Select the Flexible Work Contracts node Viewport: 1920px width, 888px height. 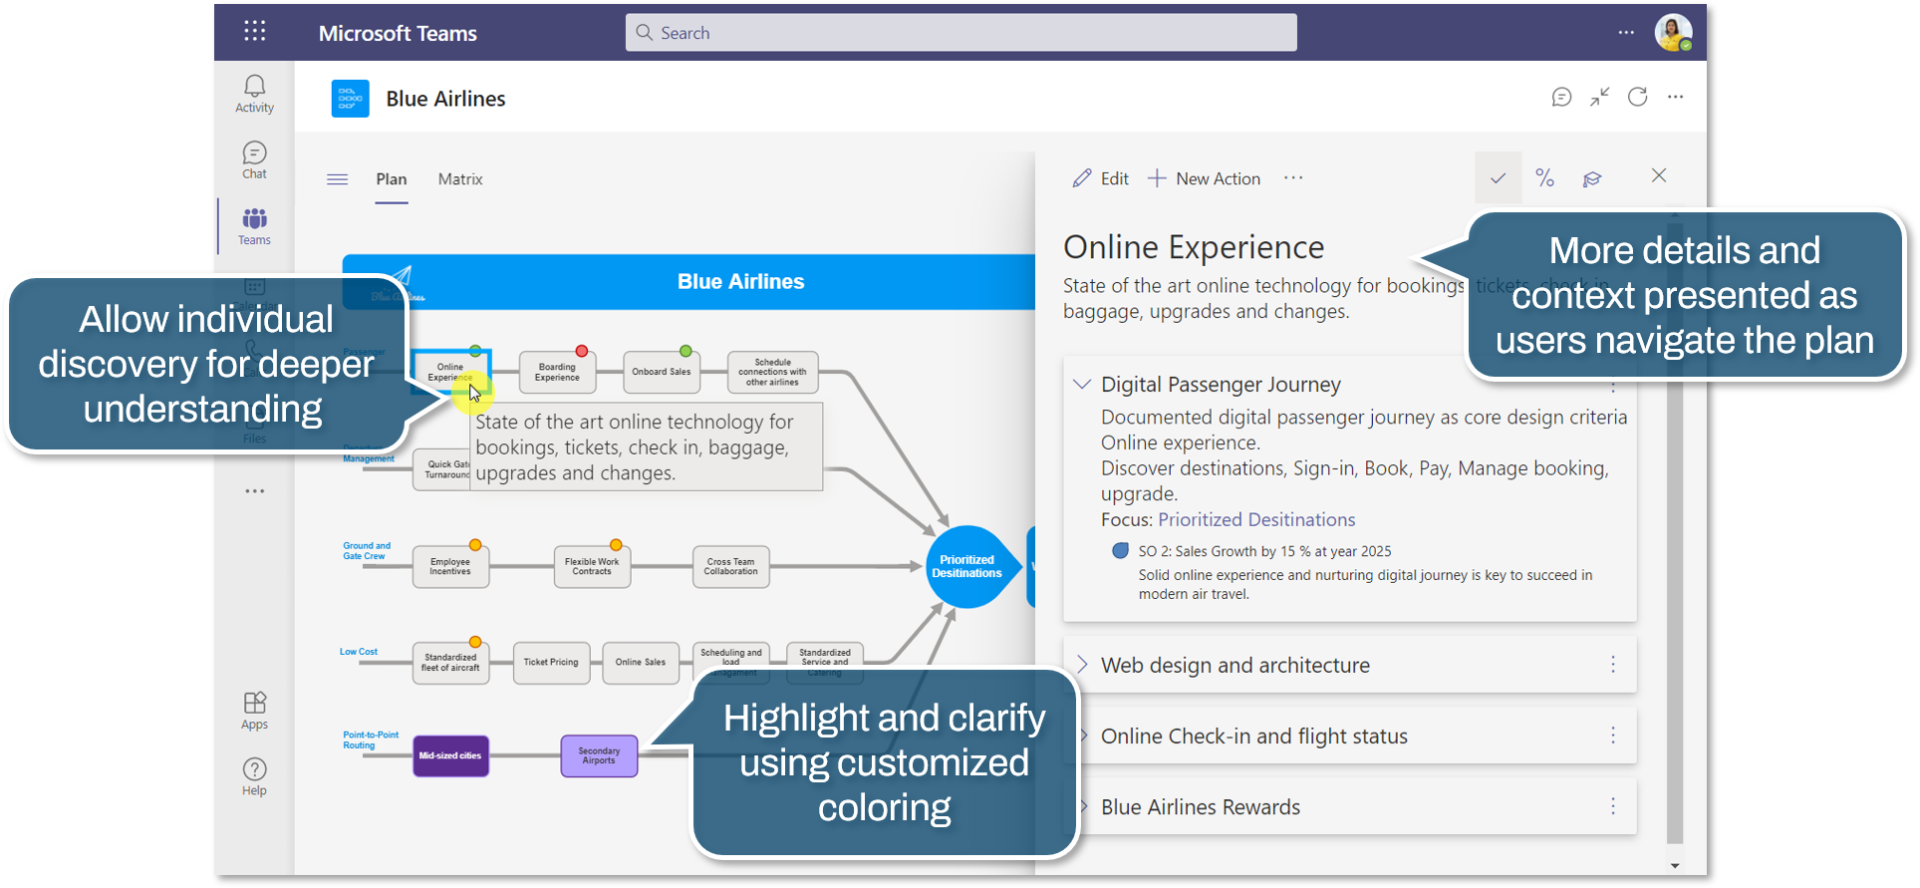tap(592, 567)
